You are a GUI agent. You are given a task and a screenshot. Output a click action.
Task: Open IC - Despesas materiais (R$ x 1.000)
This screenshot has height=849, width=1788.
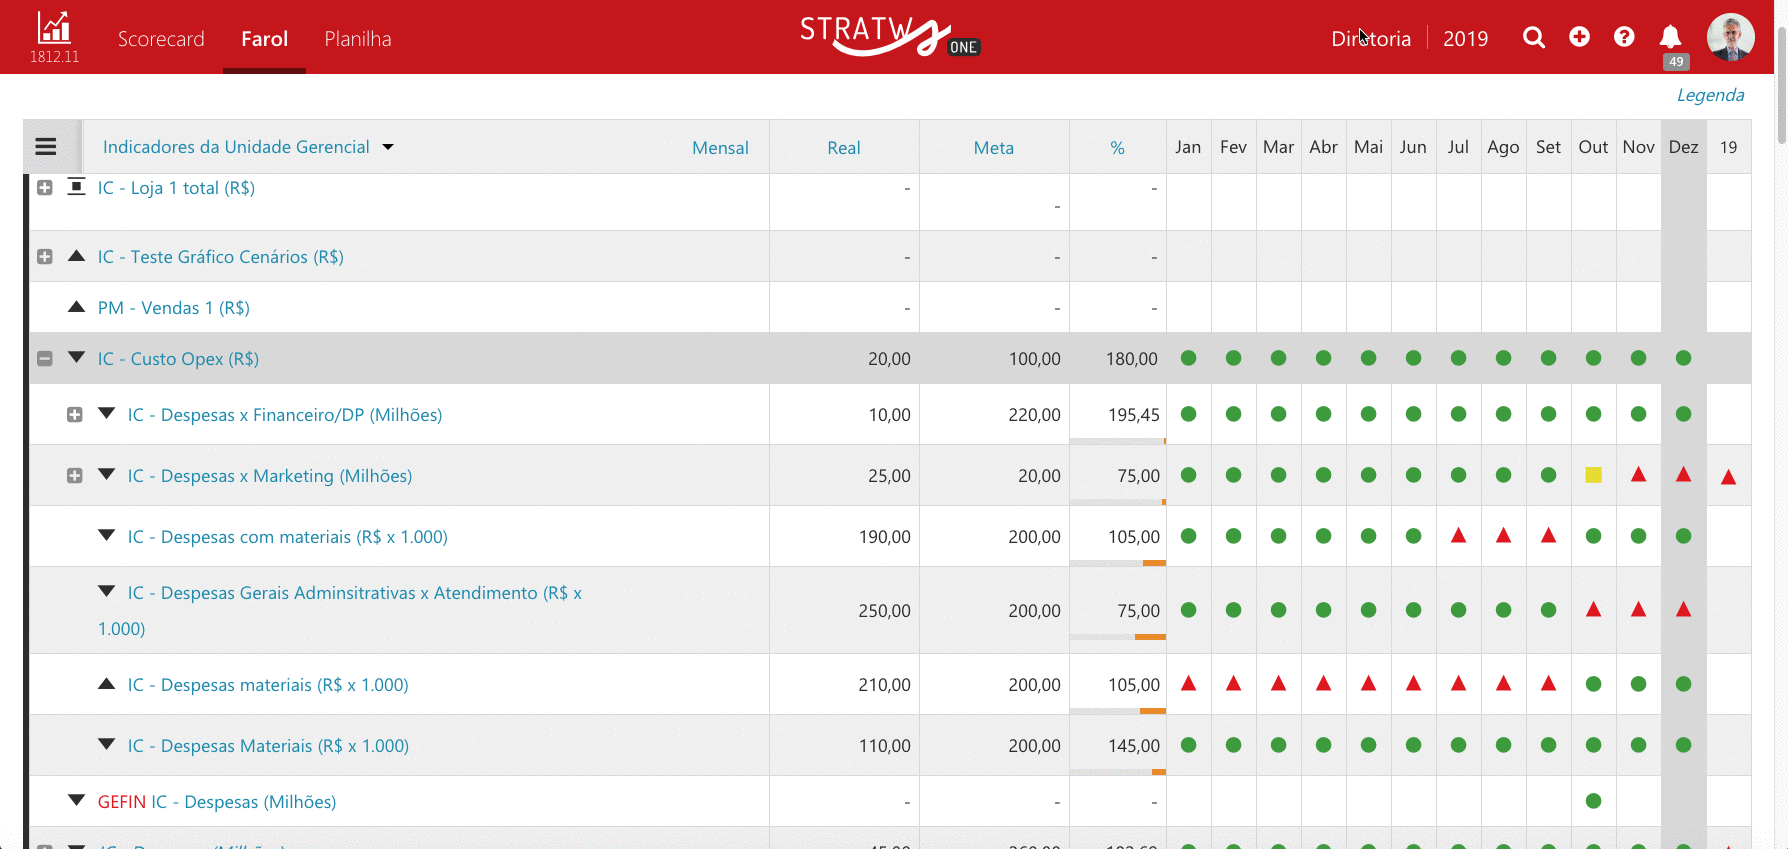pos(268,685)
